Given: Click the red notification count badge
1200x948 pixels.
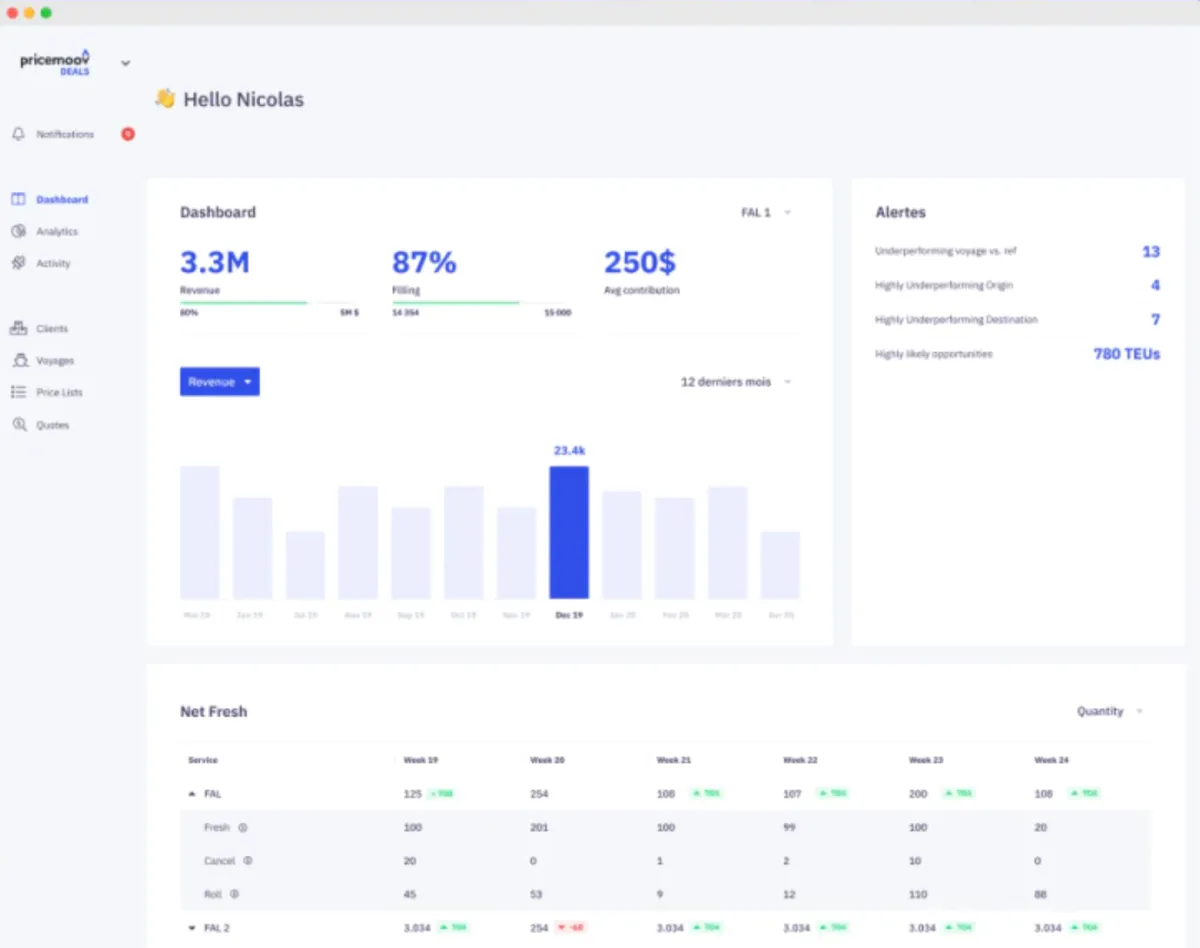Looking at the screenshot, I should pos(128,134).
